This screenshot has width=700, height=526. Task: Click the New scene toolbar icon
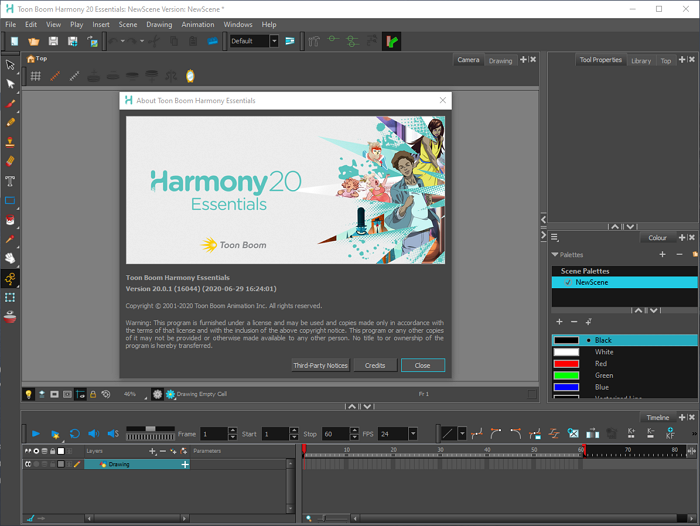point(15,42)
